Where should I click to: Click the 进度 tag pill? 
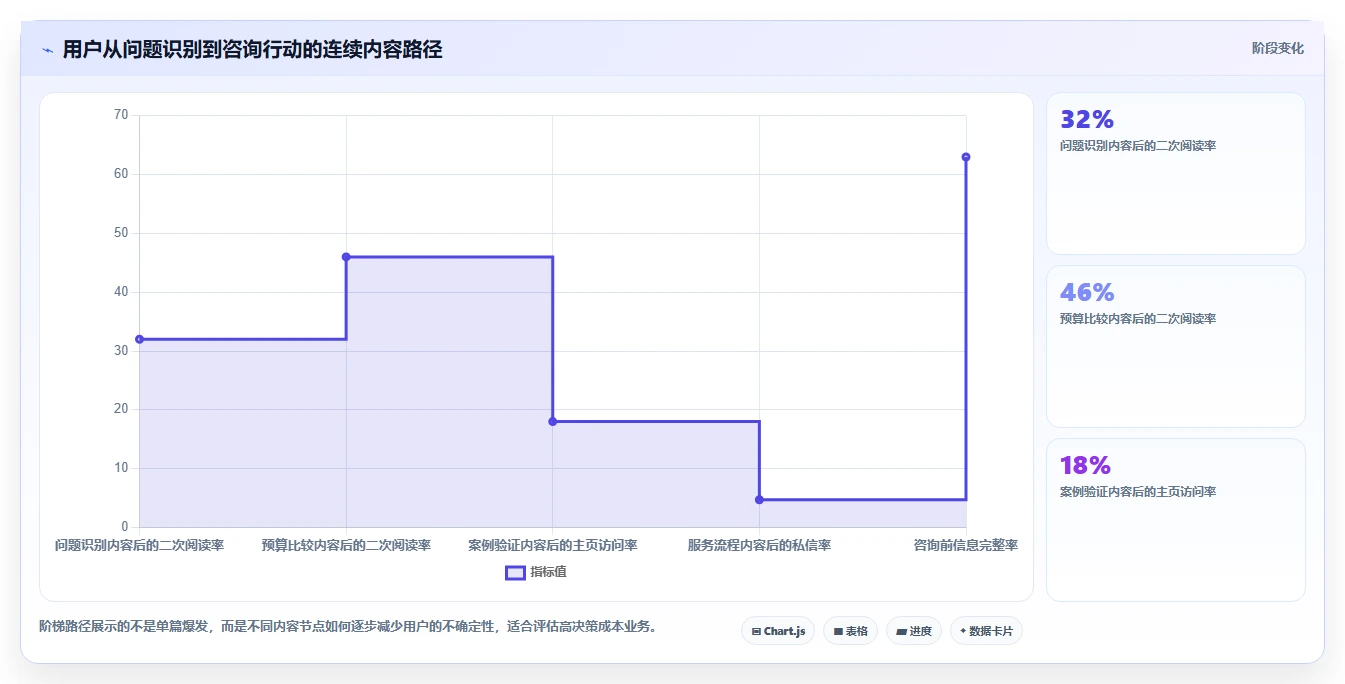tap(914, 631)
